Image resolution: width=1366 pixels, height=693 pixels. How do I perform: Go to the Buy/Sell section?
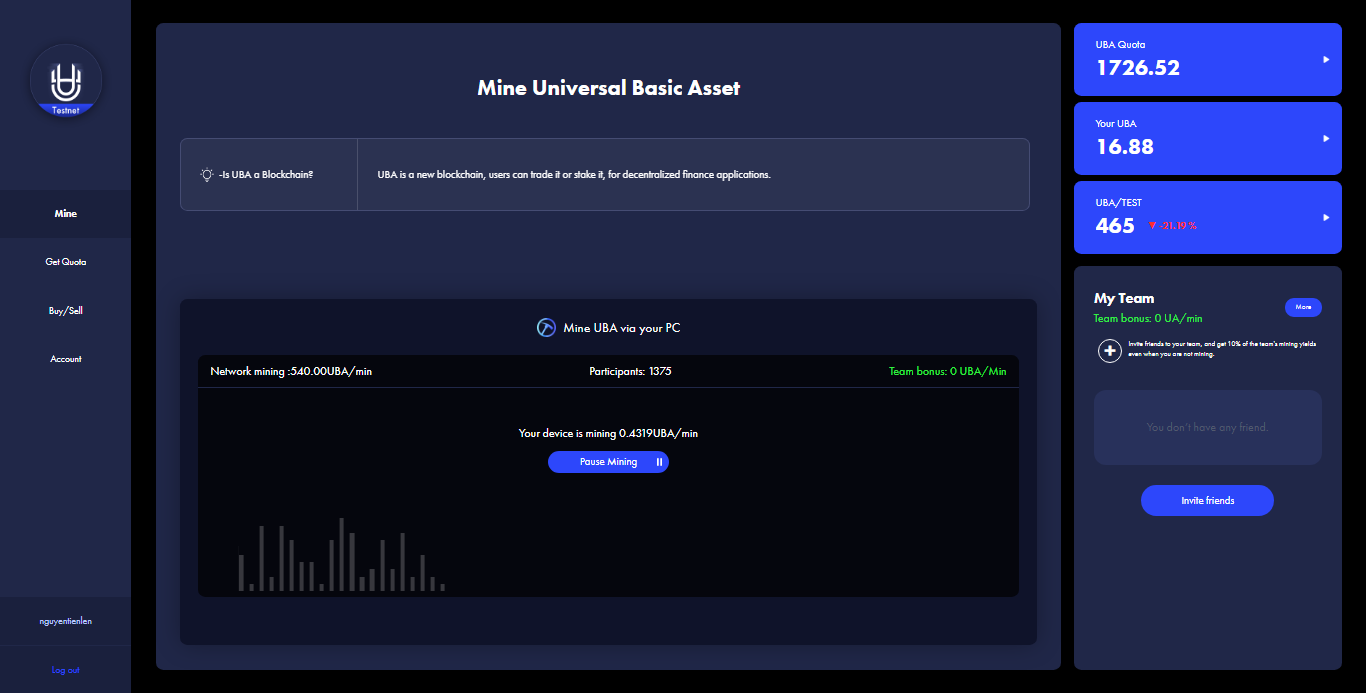click(x=65, y=311)
